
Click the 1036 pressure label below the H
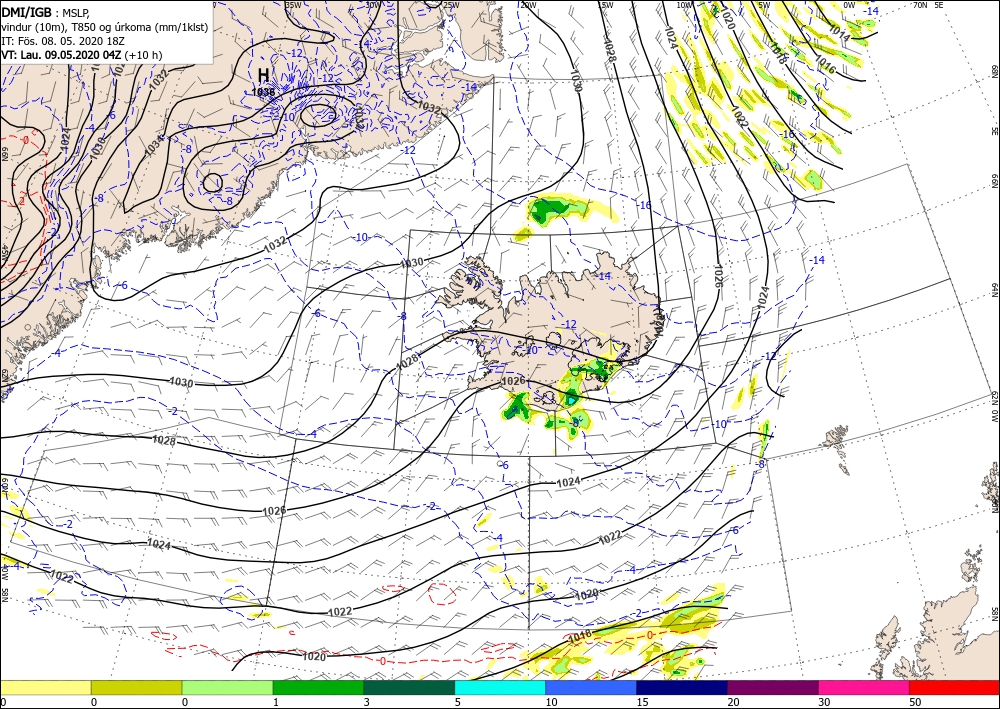(x=263, y=92)
